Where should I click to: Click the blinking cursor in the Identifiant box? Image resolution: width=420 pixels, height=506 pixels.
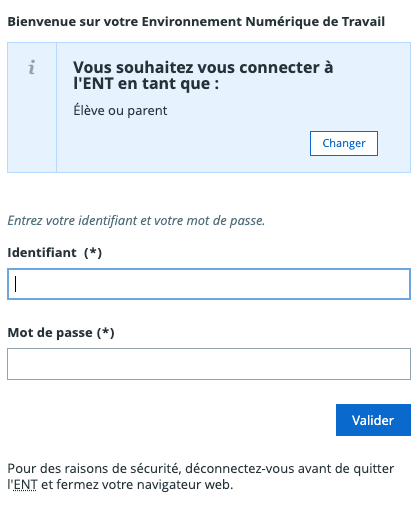click(x=15, y=284)
